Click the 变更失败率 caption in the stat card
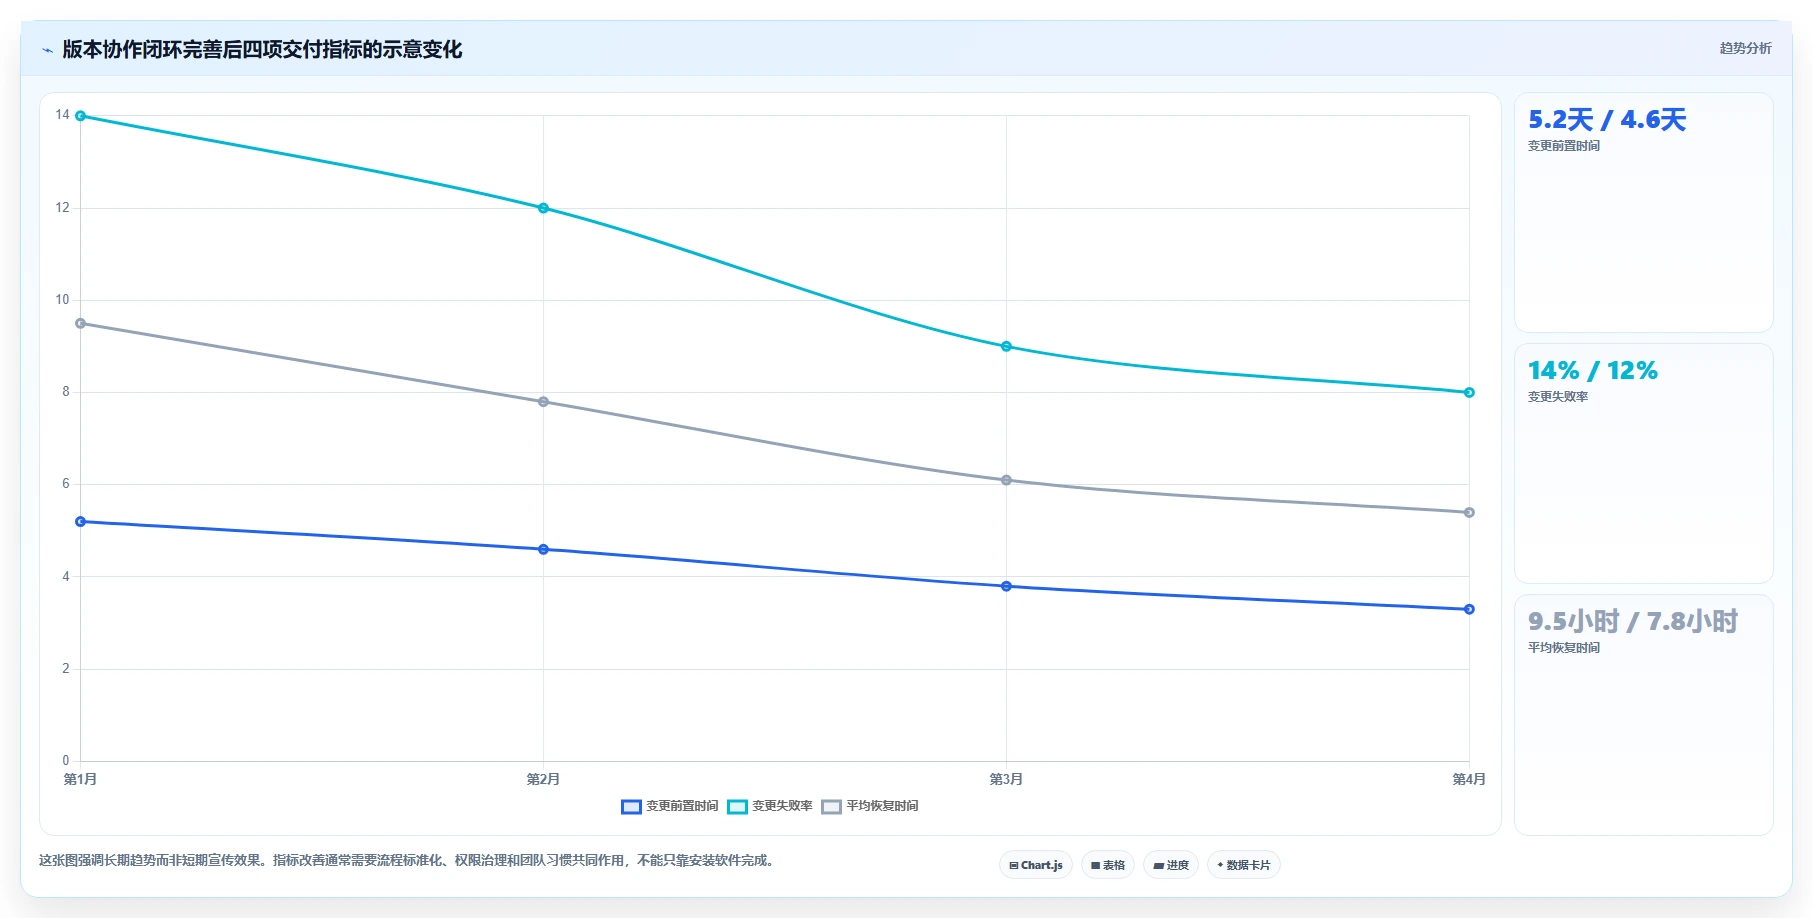 tap(1558, 397)
